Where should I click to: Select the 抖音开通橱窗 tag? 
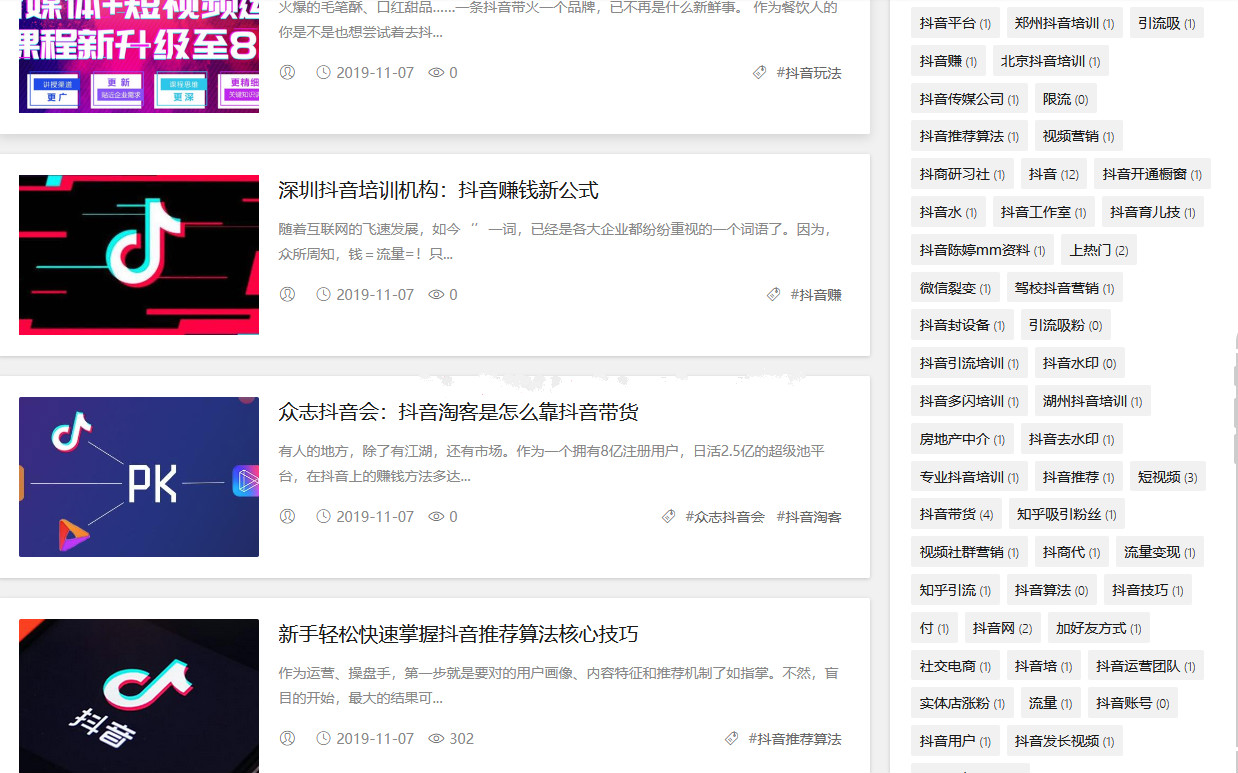click(1152, 174)
